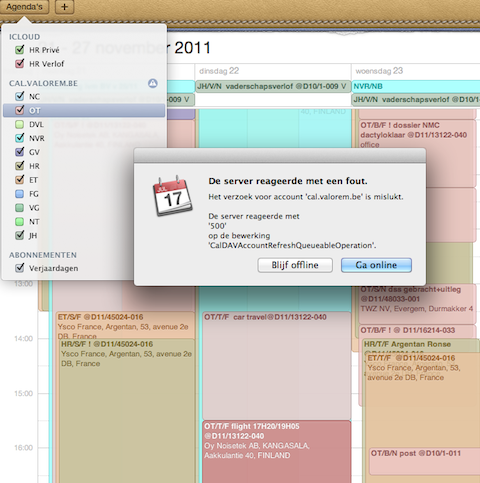Click the warning icon next to CAL.VALOREM.BE
Image resolution: width=480 pixels, height=483 pixels.
[153, 83]
